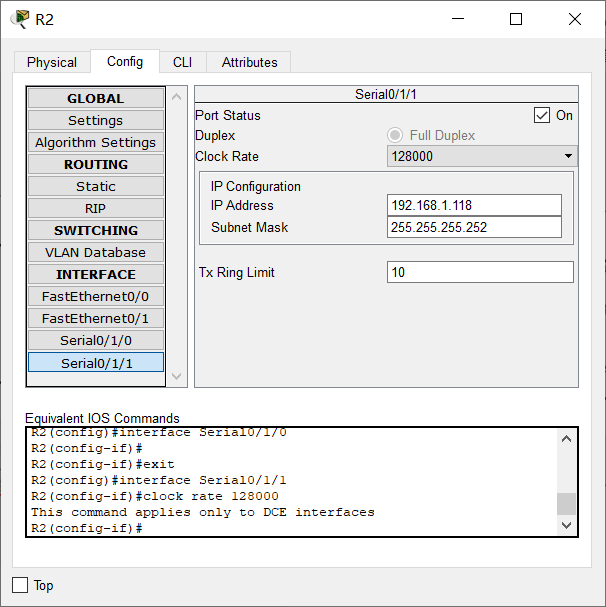Open the VLAN Database
Screen dimensions: 606x607
point(96,252)
